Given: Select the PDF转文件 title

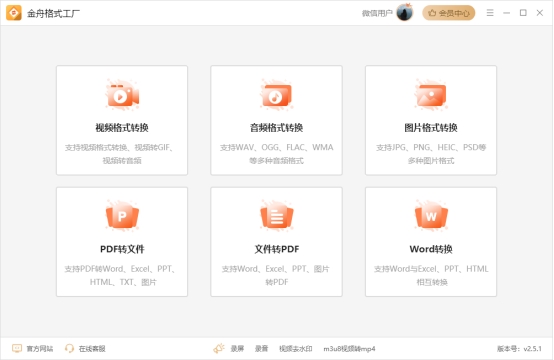Looking at the screenshot, I should (122, 249).
